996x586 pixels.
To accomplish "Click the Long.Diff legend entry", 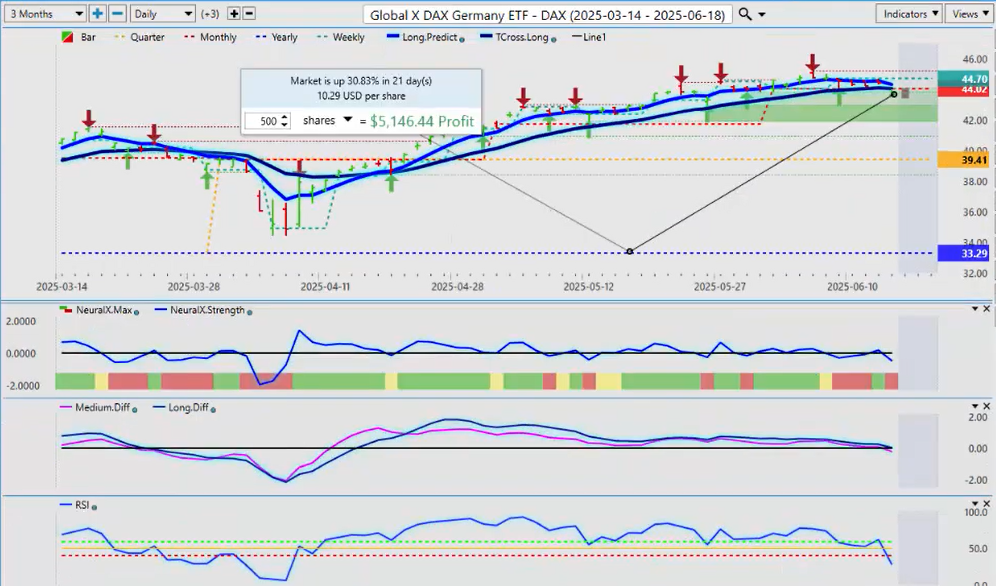I will tap(181, 408).
